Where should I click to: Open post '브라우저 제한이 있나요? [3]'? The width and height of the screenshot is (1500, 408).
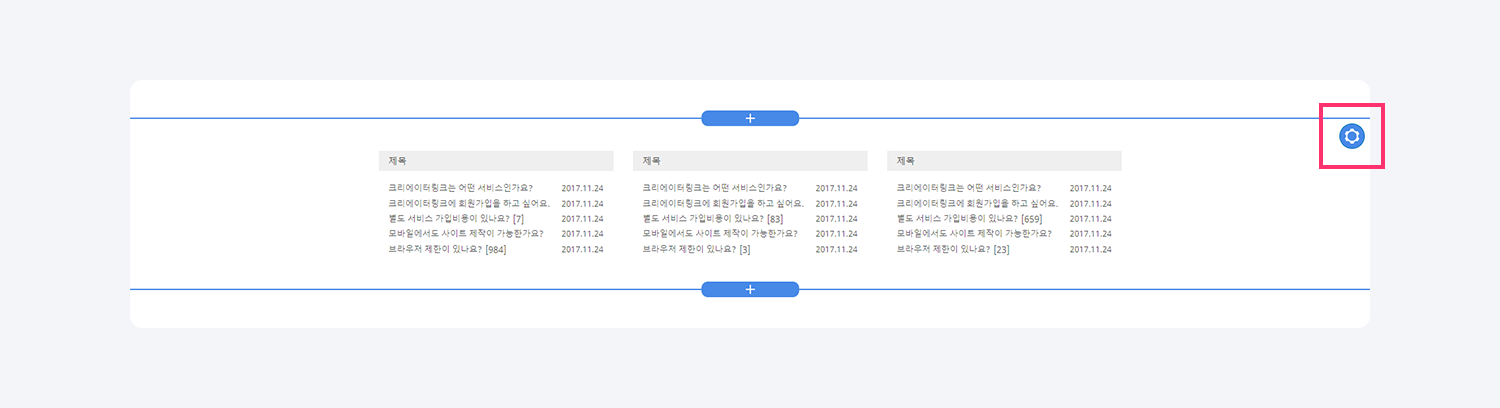pyautogui.click(x=696, y=250)
